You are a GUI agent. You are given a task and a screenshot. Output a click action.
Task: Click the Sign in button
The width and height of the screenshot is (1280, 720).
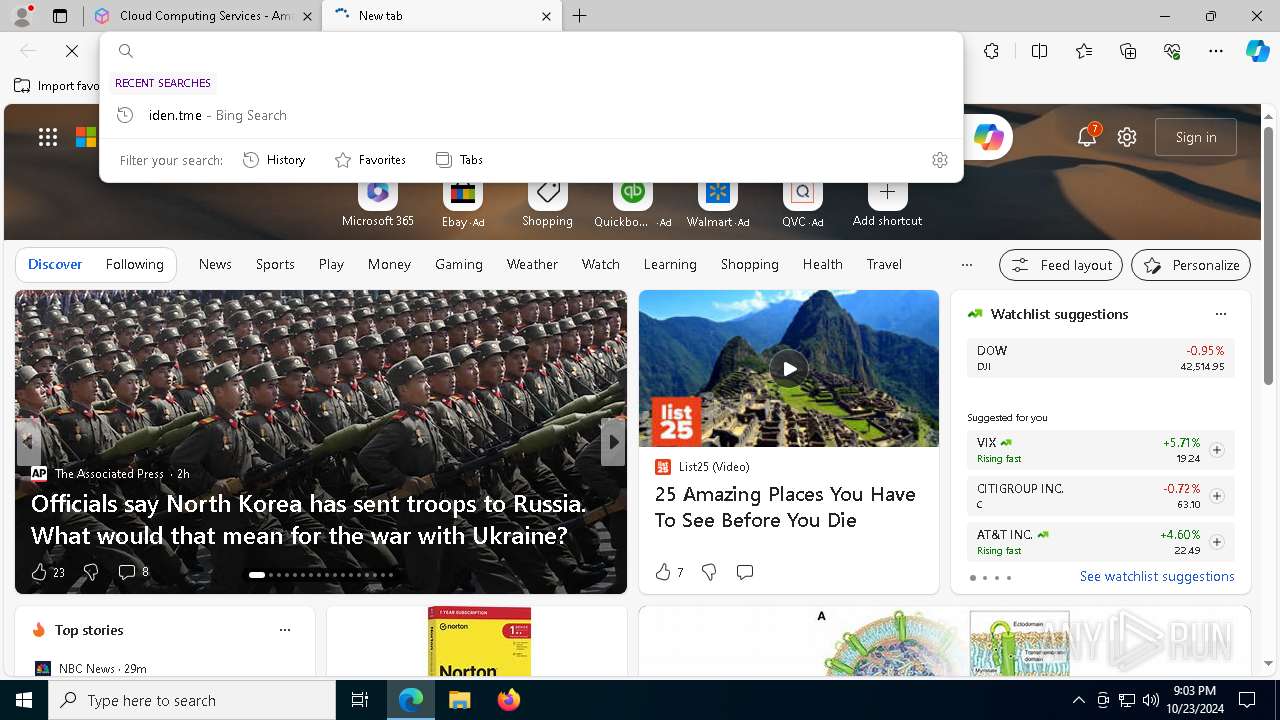[1196, 137]
